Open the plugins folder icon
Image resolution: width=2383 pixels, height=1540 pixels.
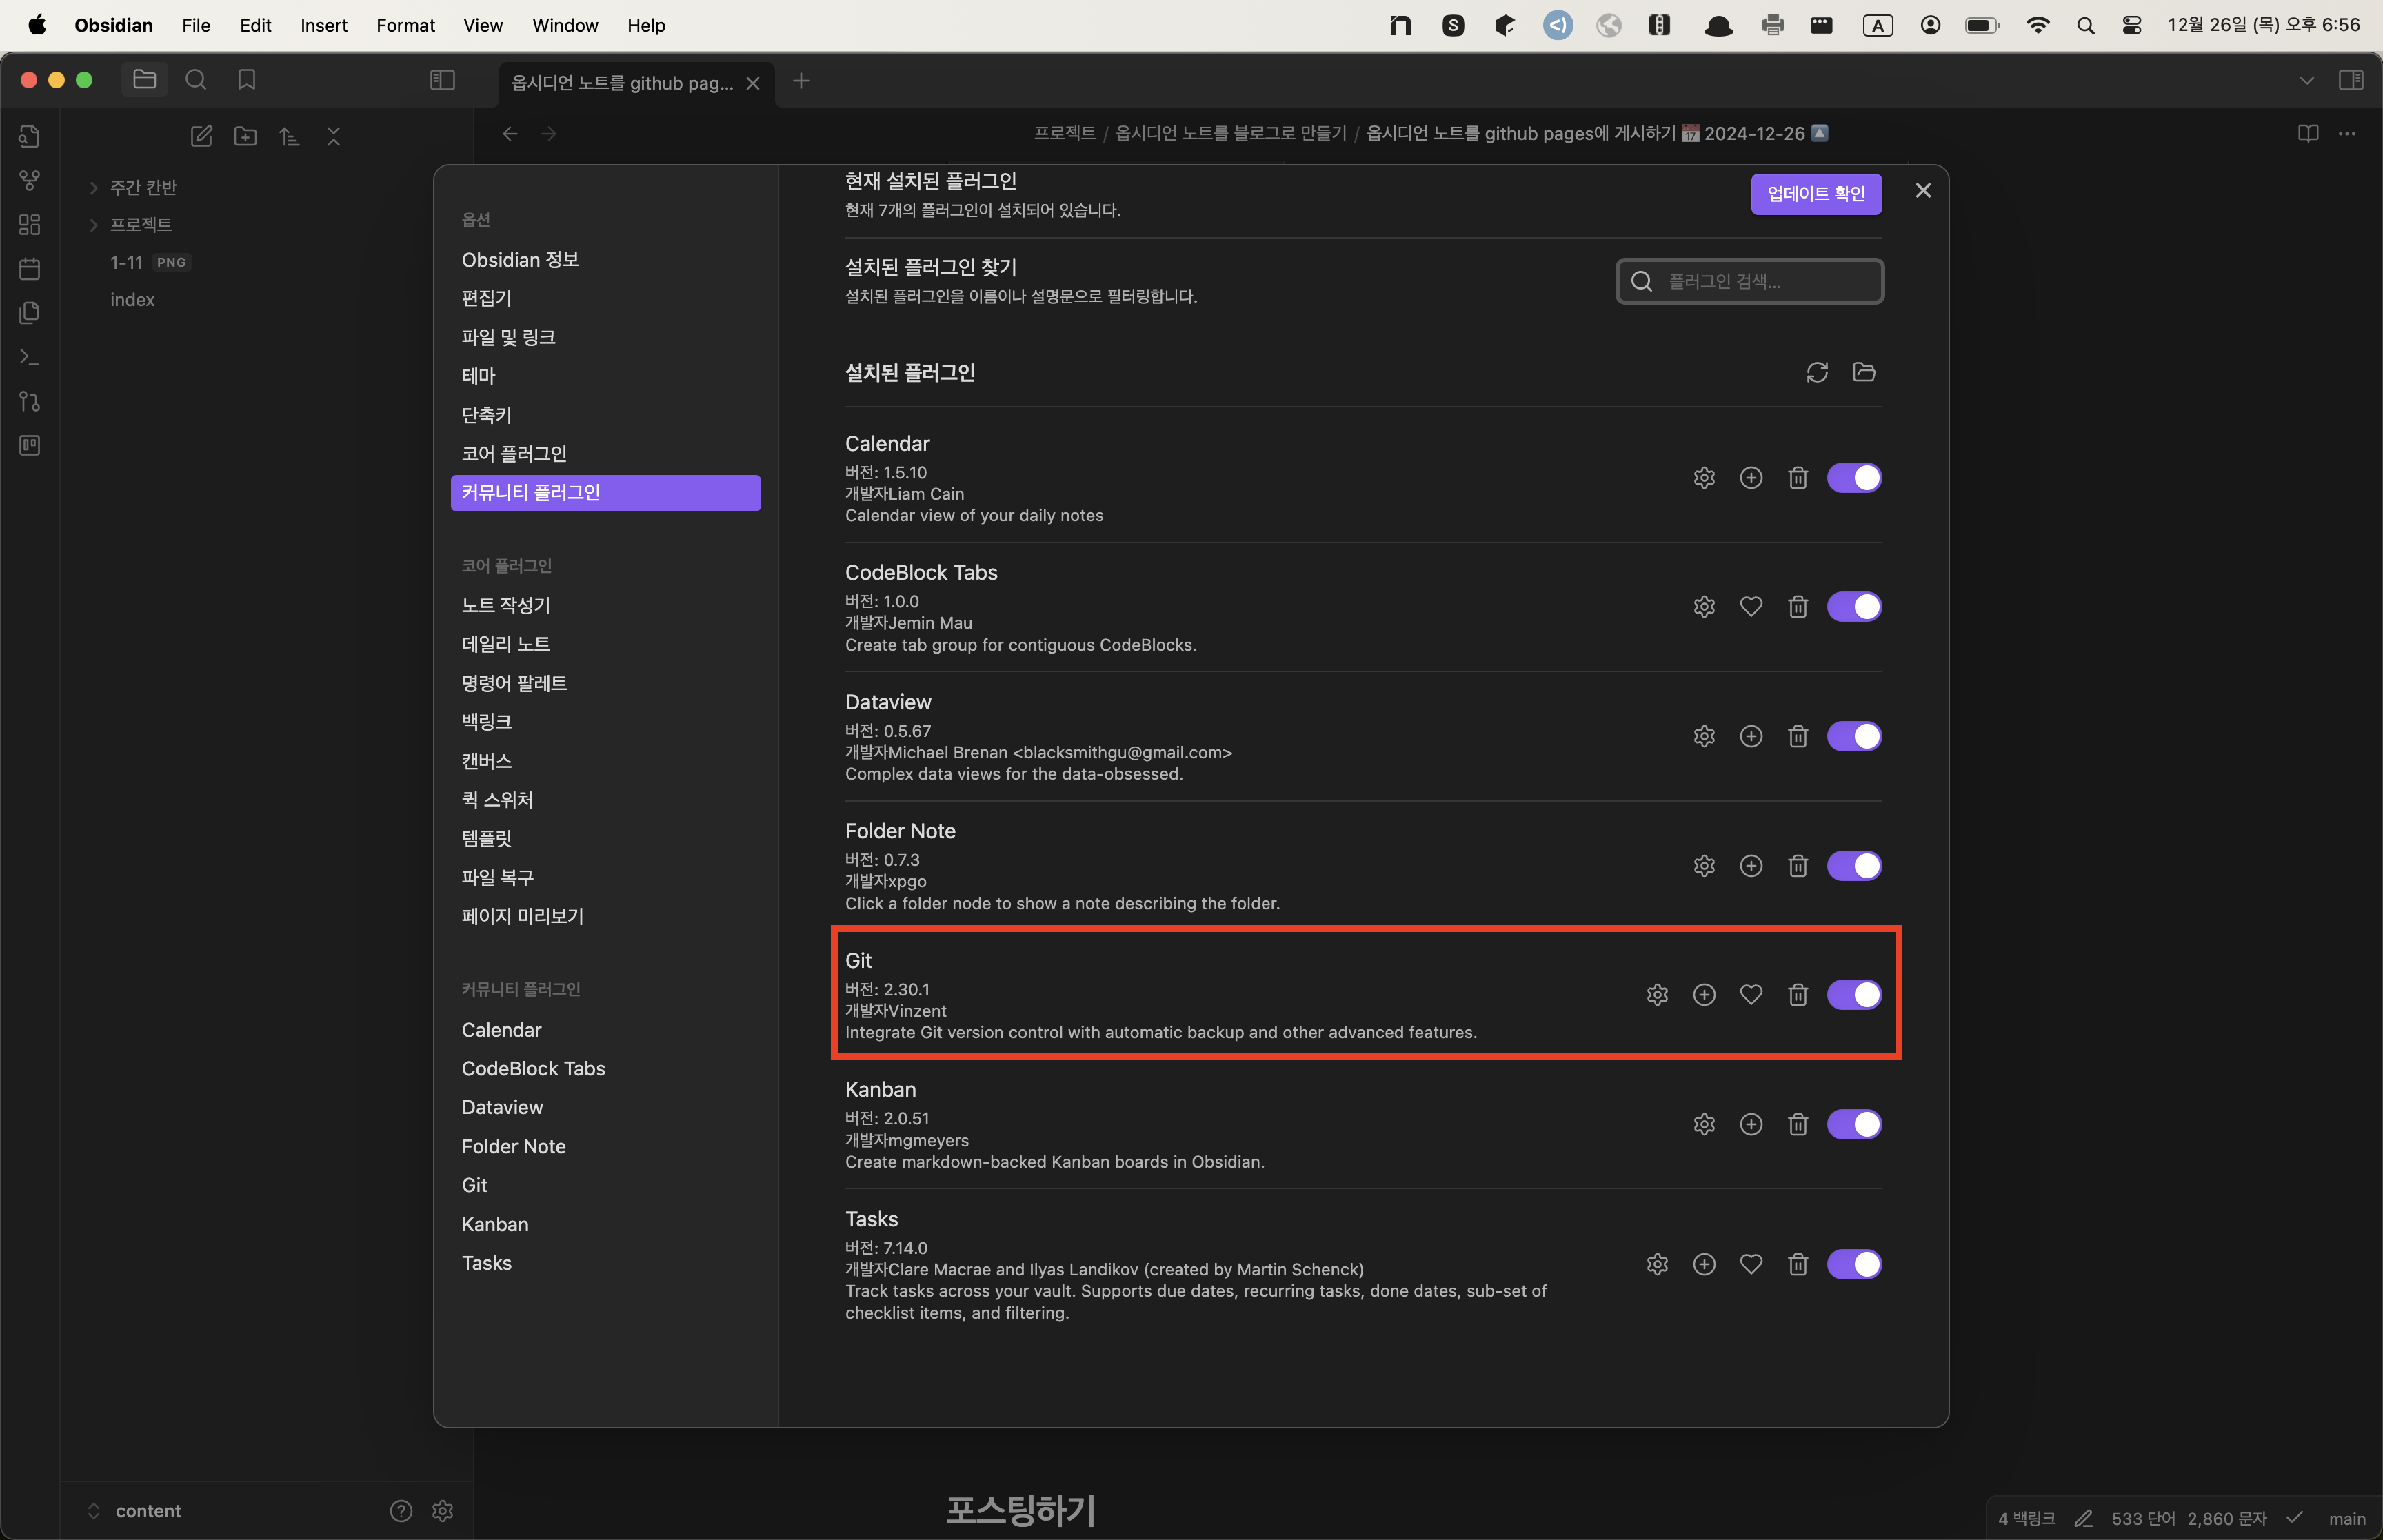click(x=1864, y=372)
